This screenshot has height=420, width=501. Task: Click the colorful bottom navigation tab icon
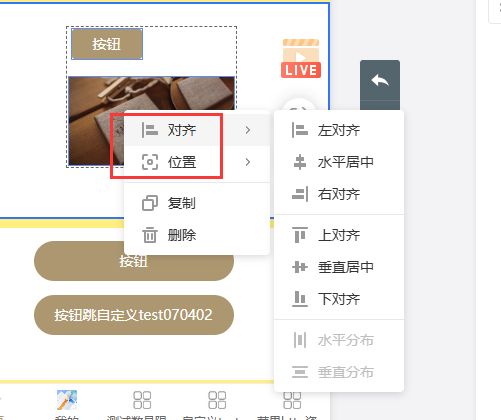tap(67, 400)
